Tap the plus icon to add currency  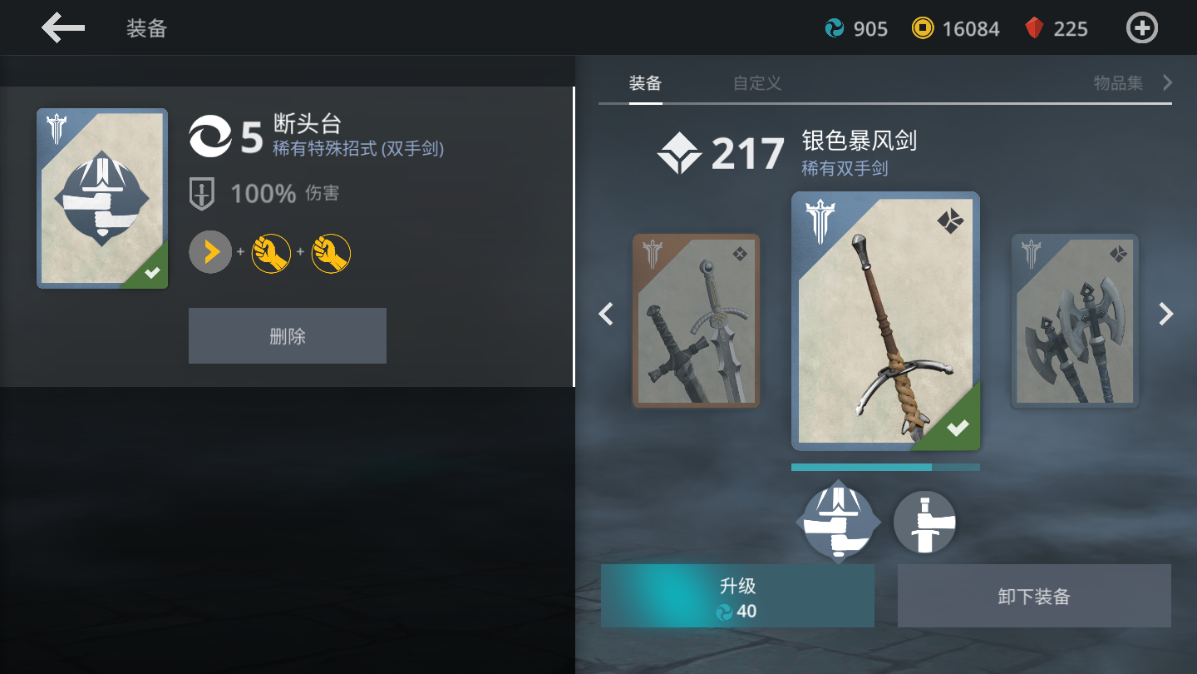(1141, 28)
